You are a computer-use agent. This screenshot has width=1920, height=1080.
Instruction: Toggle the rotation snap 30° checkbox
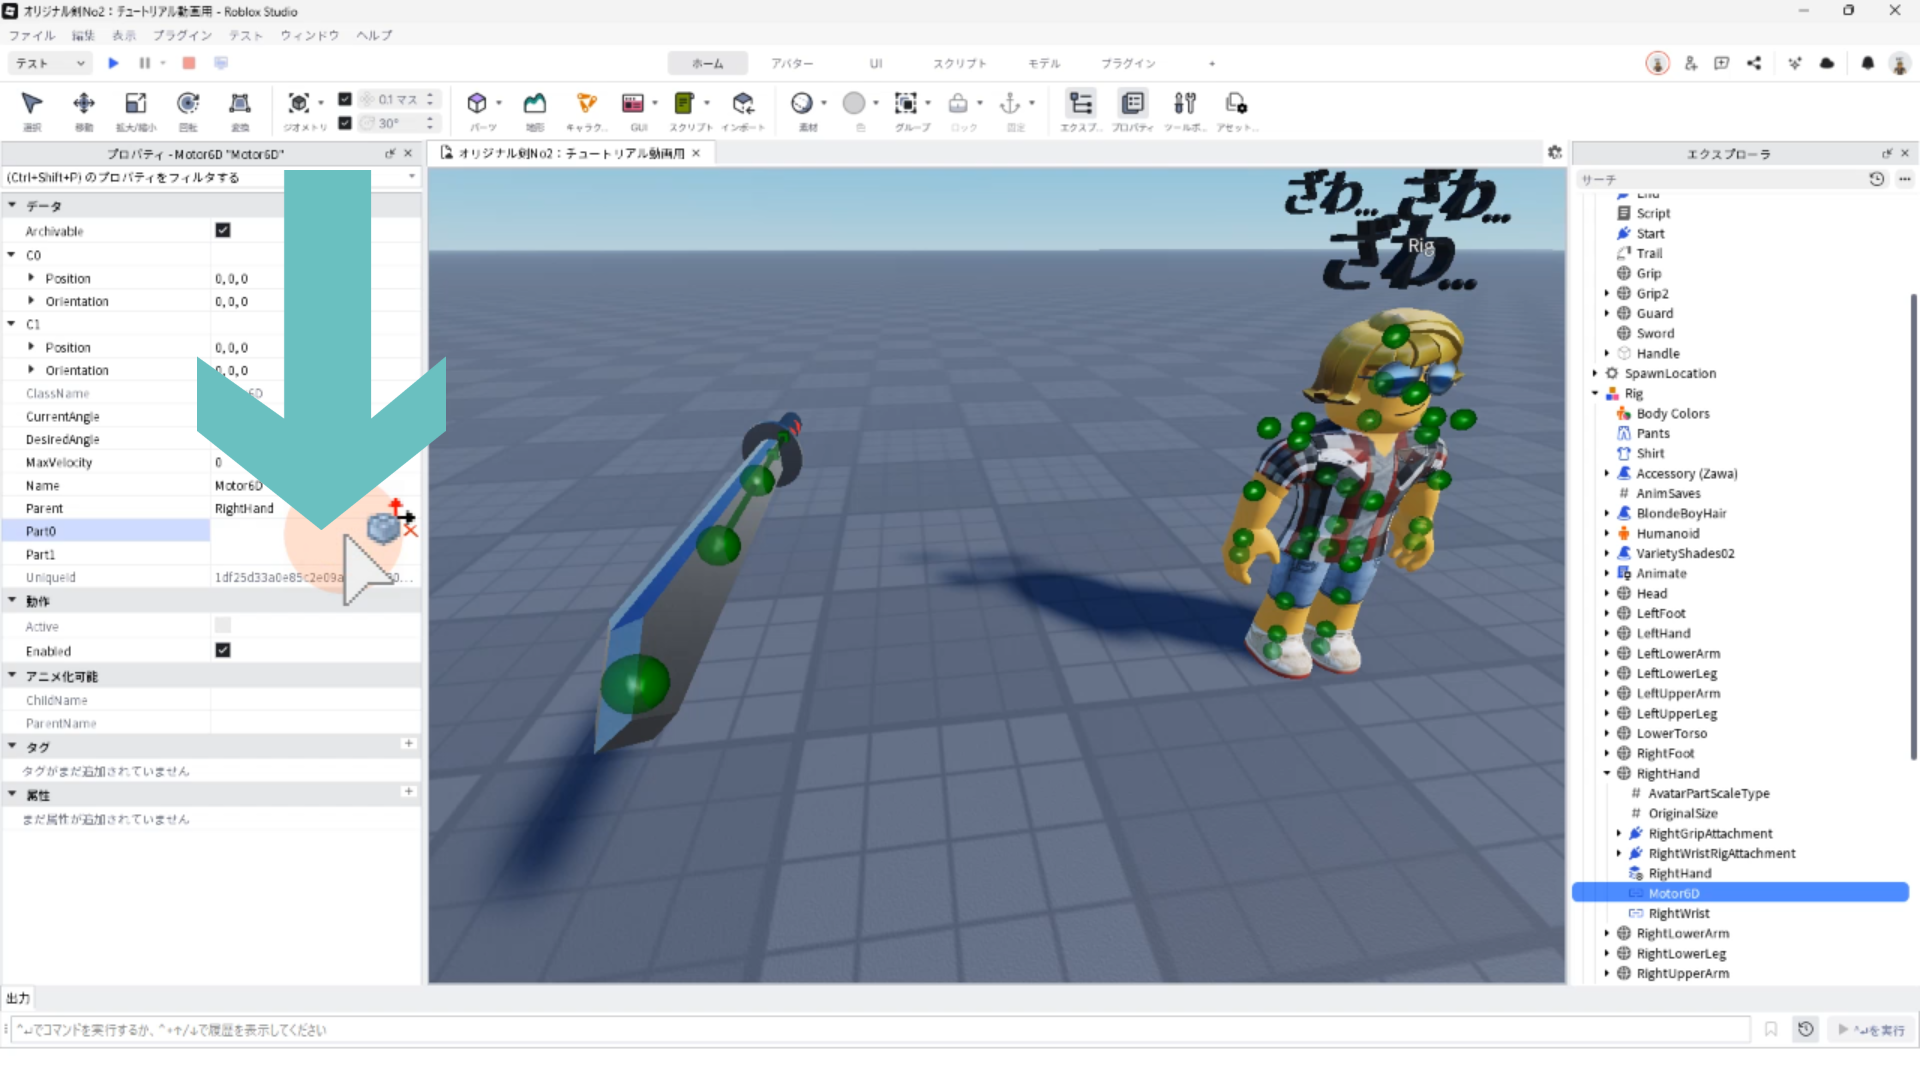[345, 123]
